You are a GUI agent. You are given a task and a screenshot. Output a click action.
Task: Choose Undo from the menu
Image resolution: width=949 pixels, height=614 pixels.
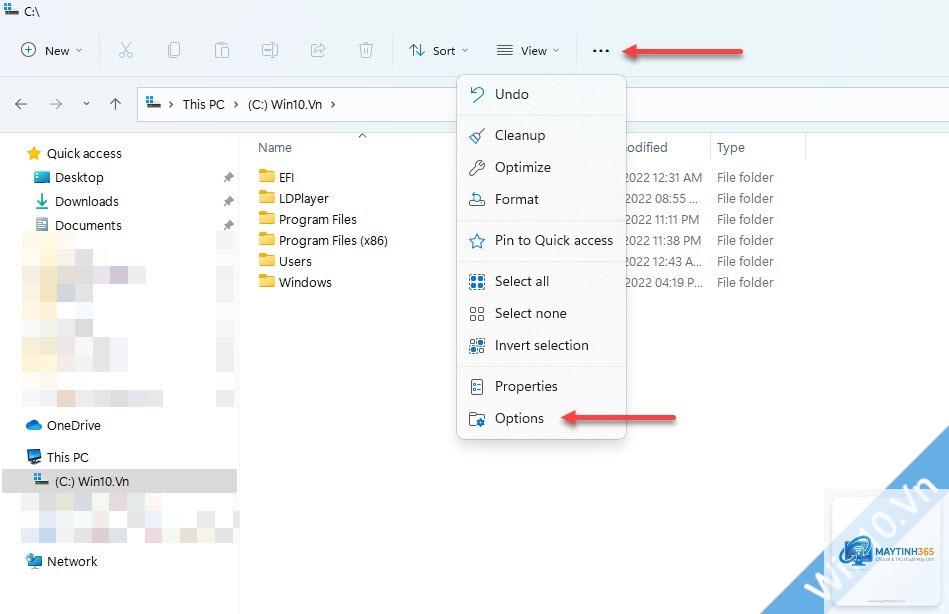click(x=541, y=94)
